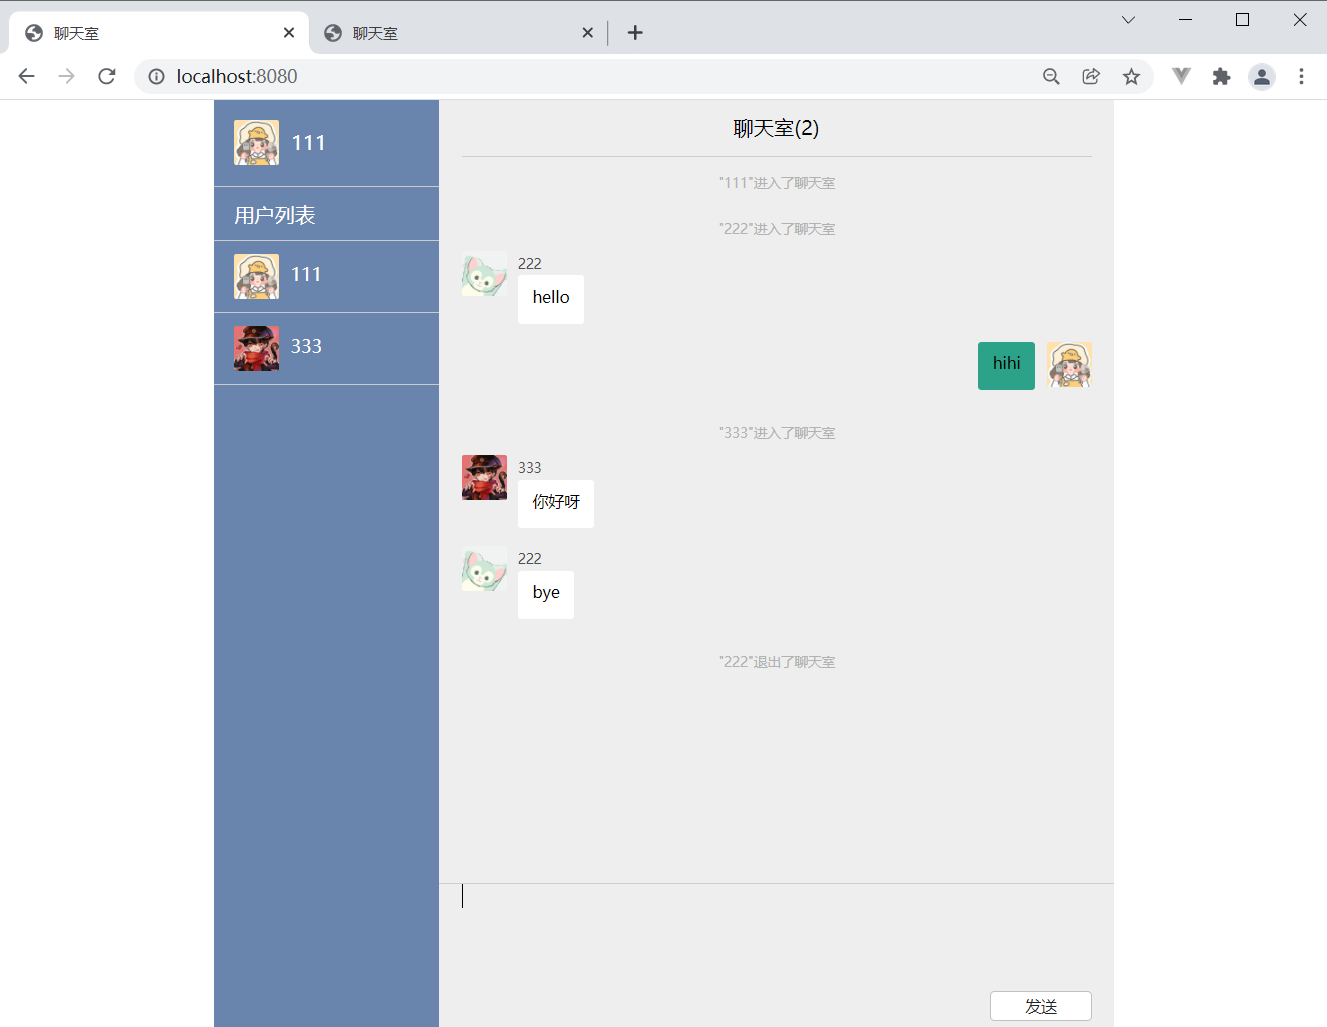Click own avatar beside hihi message
This screenshot has width=1327, height=1027.
coord(1069,365)
